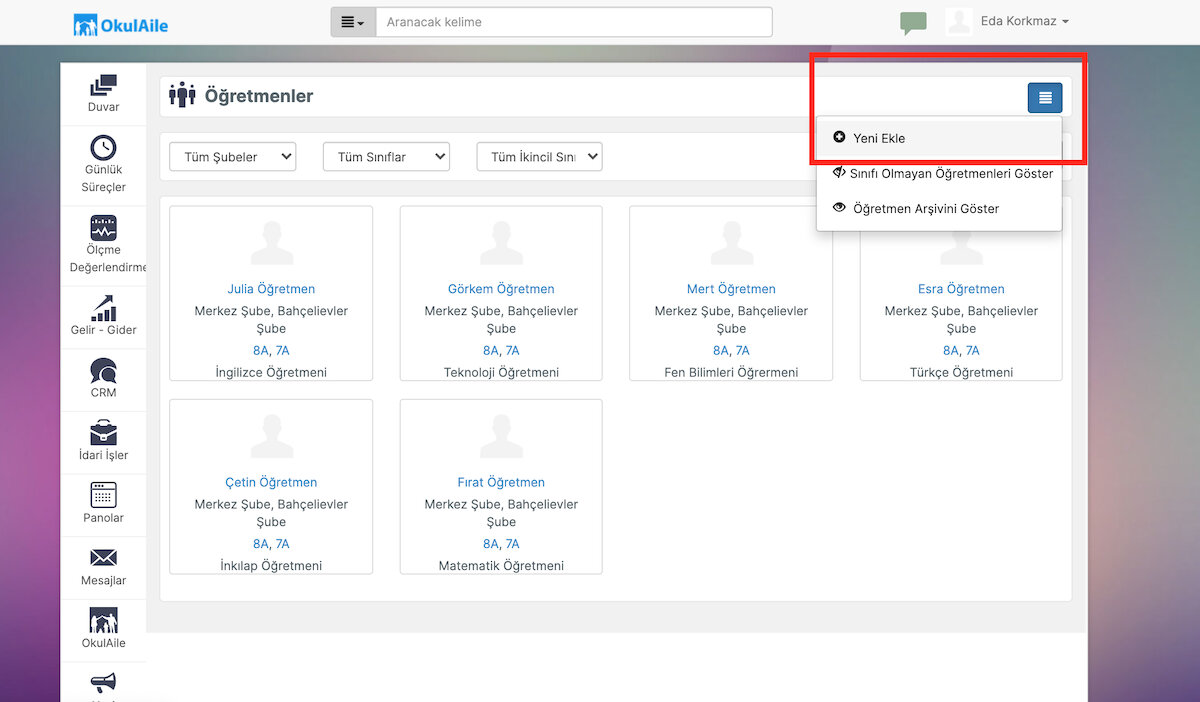Open Julia Öğretmen's profile link
This screenshot has width=1200, height=702.
coord(271,289)
